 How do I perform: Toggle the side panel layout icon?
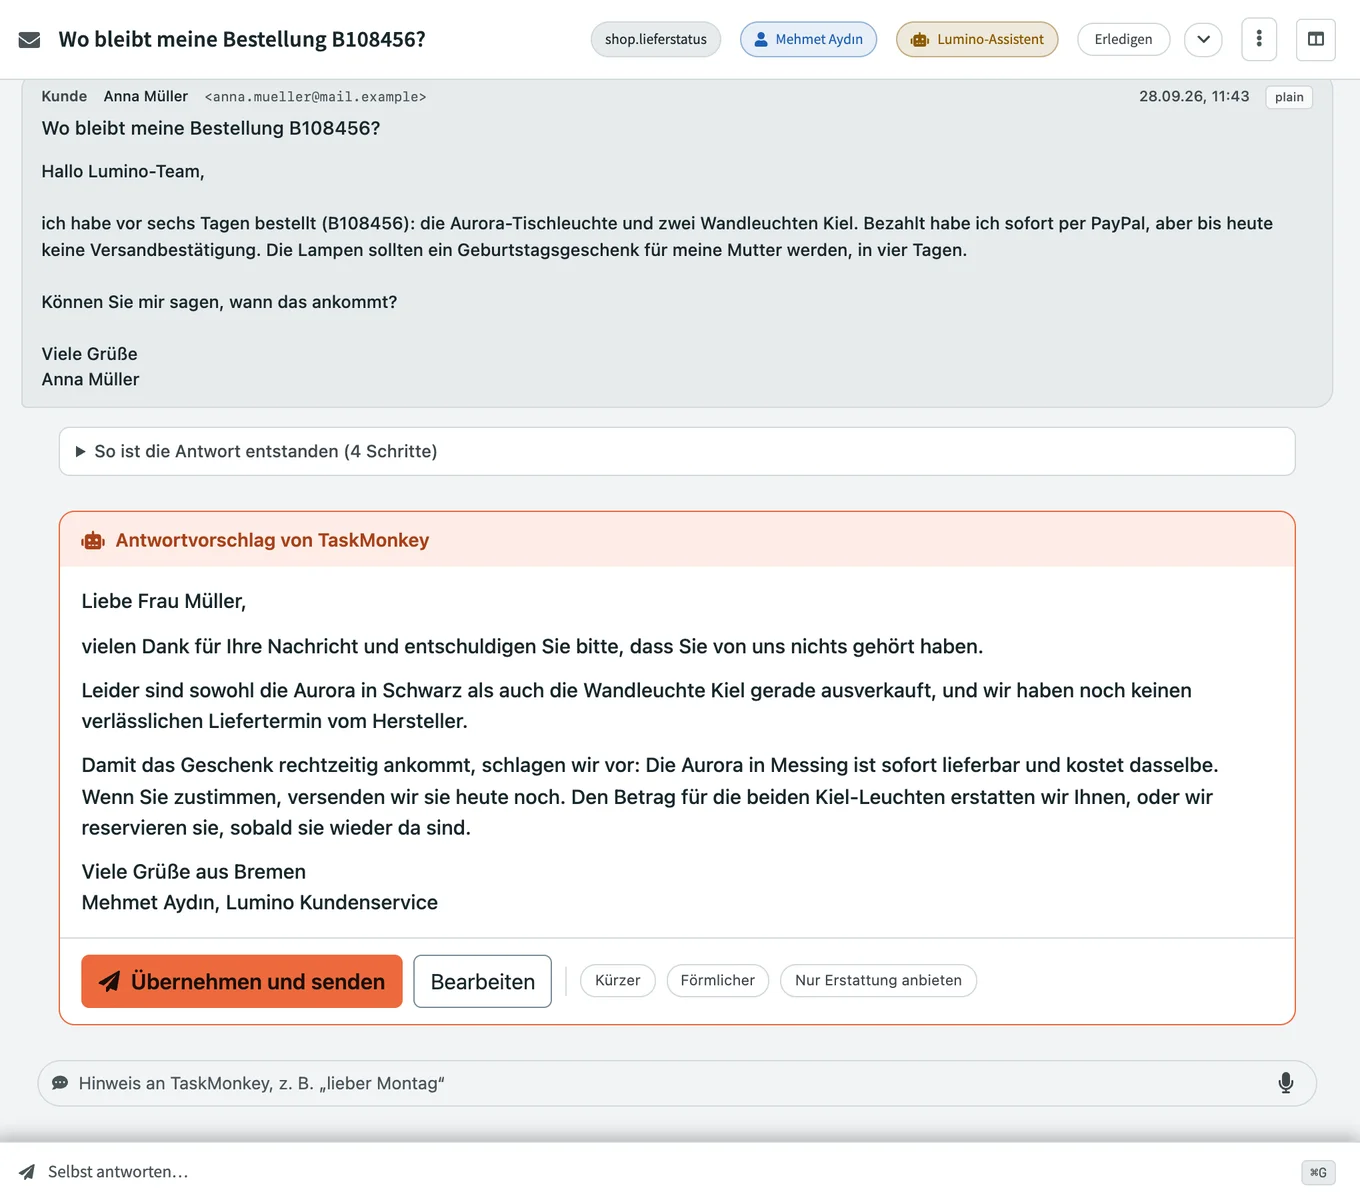click(x=1316, y=39)
